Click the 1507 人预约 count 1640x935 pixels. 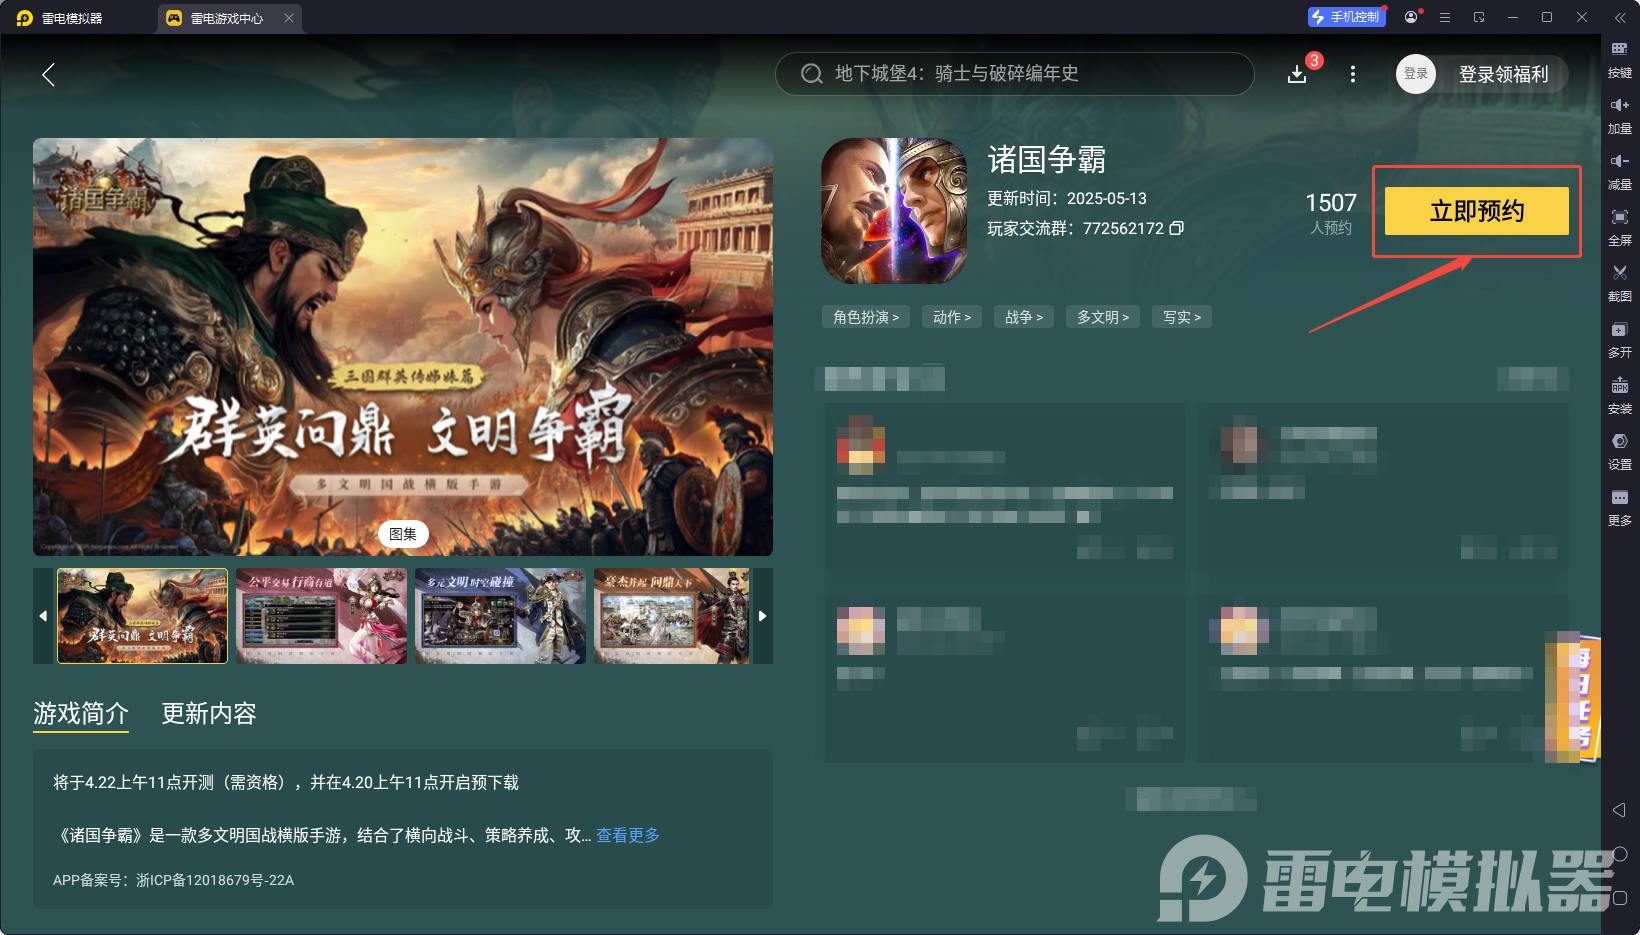(1331, 213)
